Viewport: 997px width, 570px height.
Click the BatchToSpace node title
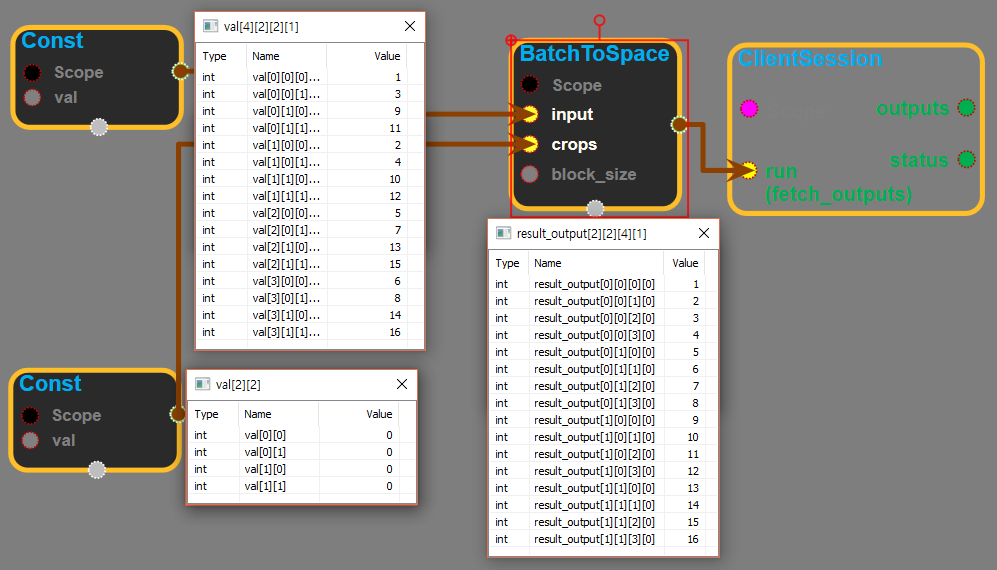[594, 54]
